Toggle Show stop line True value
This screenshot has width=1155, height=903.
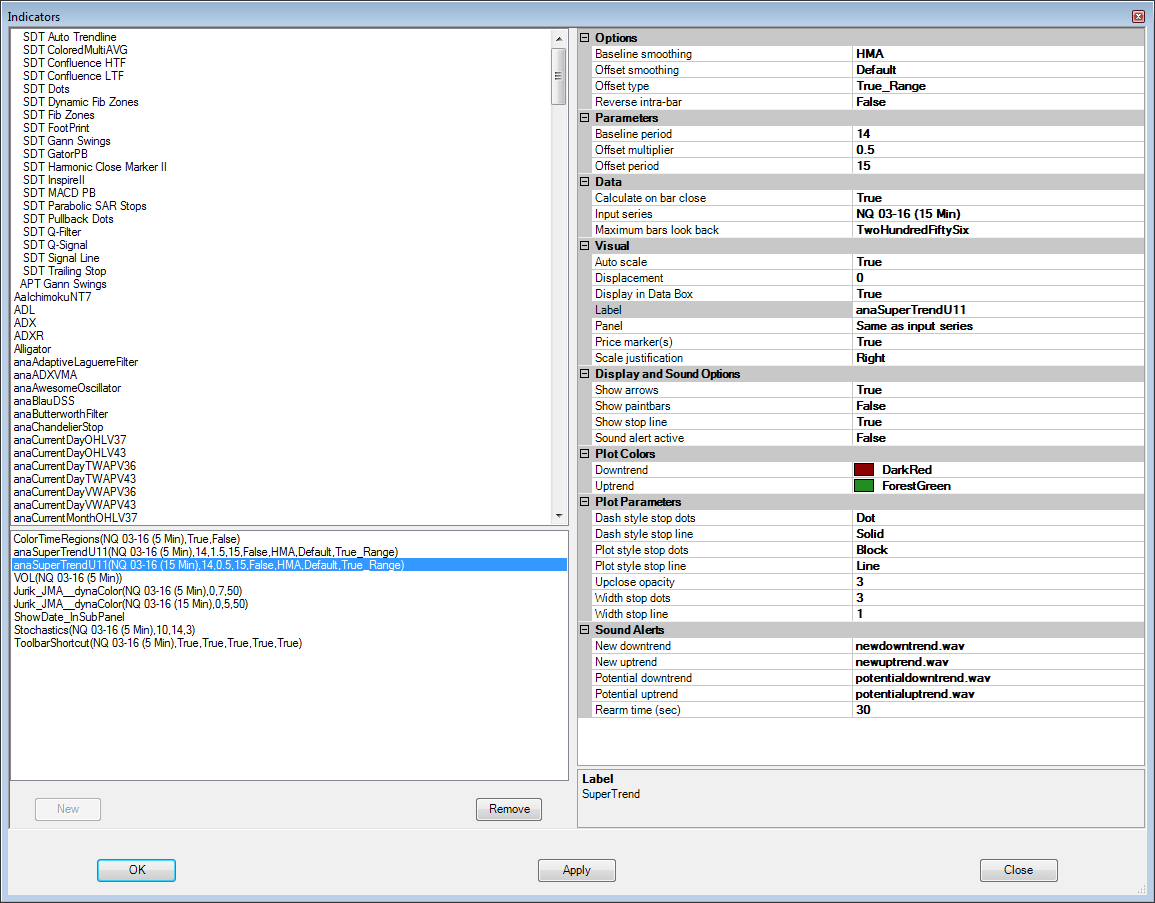point(998,422)
